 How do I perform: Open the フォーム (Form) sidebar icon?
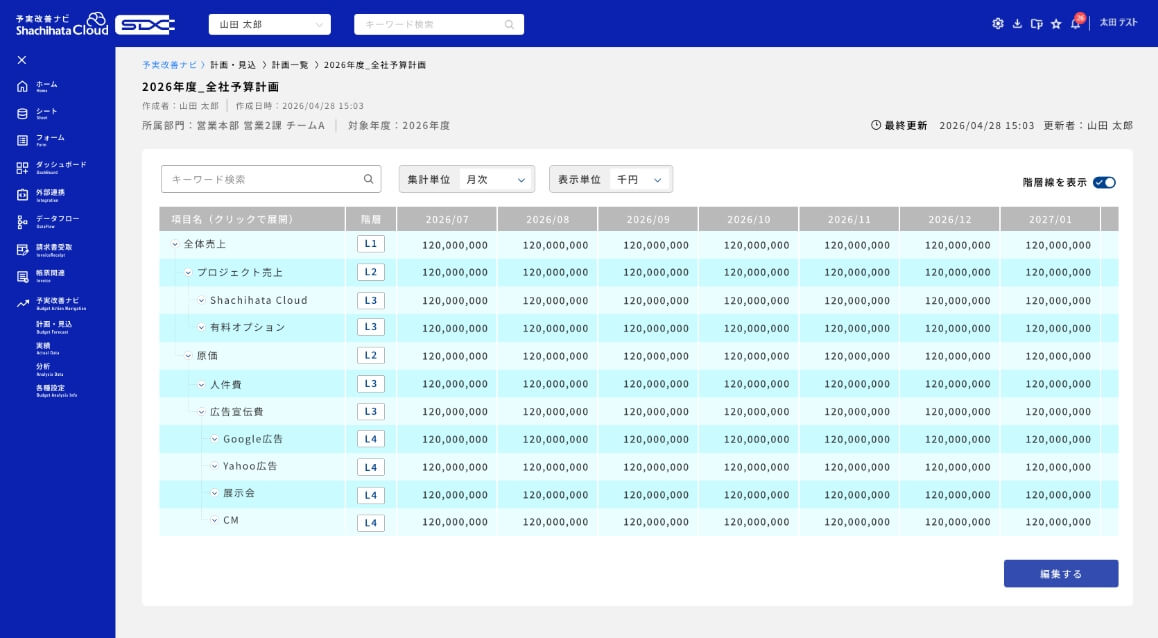22,140
